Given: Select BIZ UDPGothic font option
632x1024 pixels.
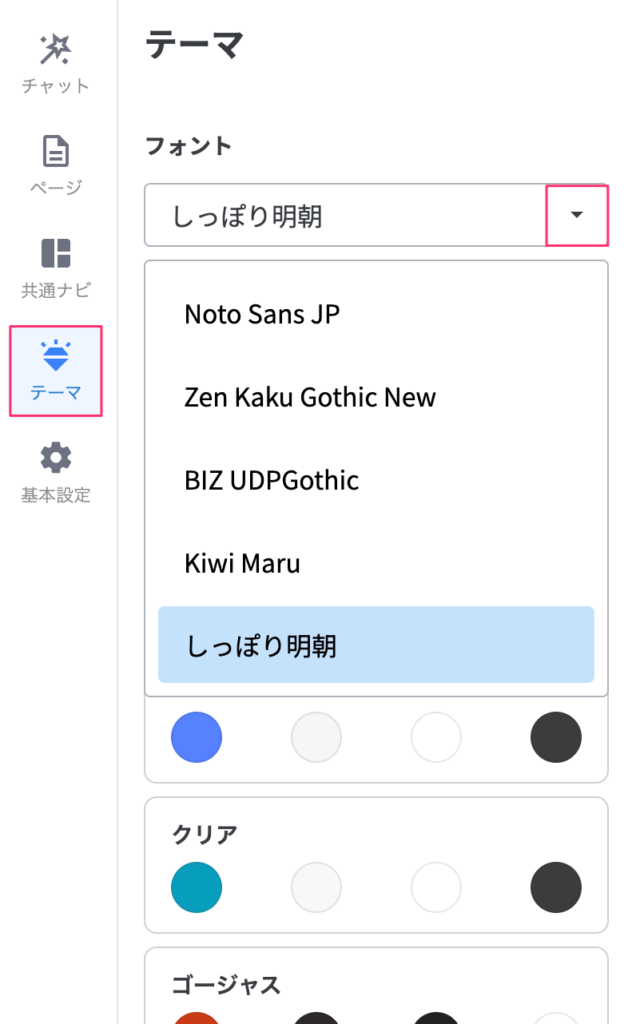Looking at the screenshot, I should click(271, 479).
